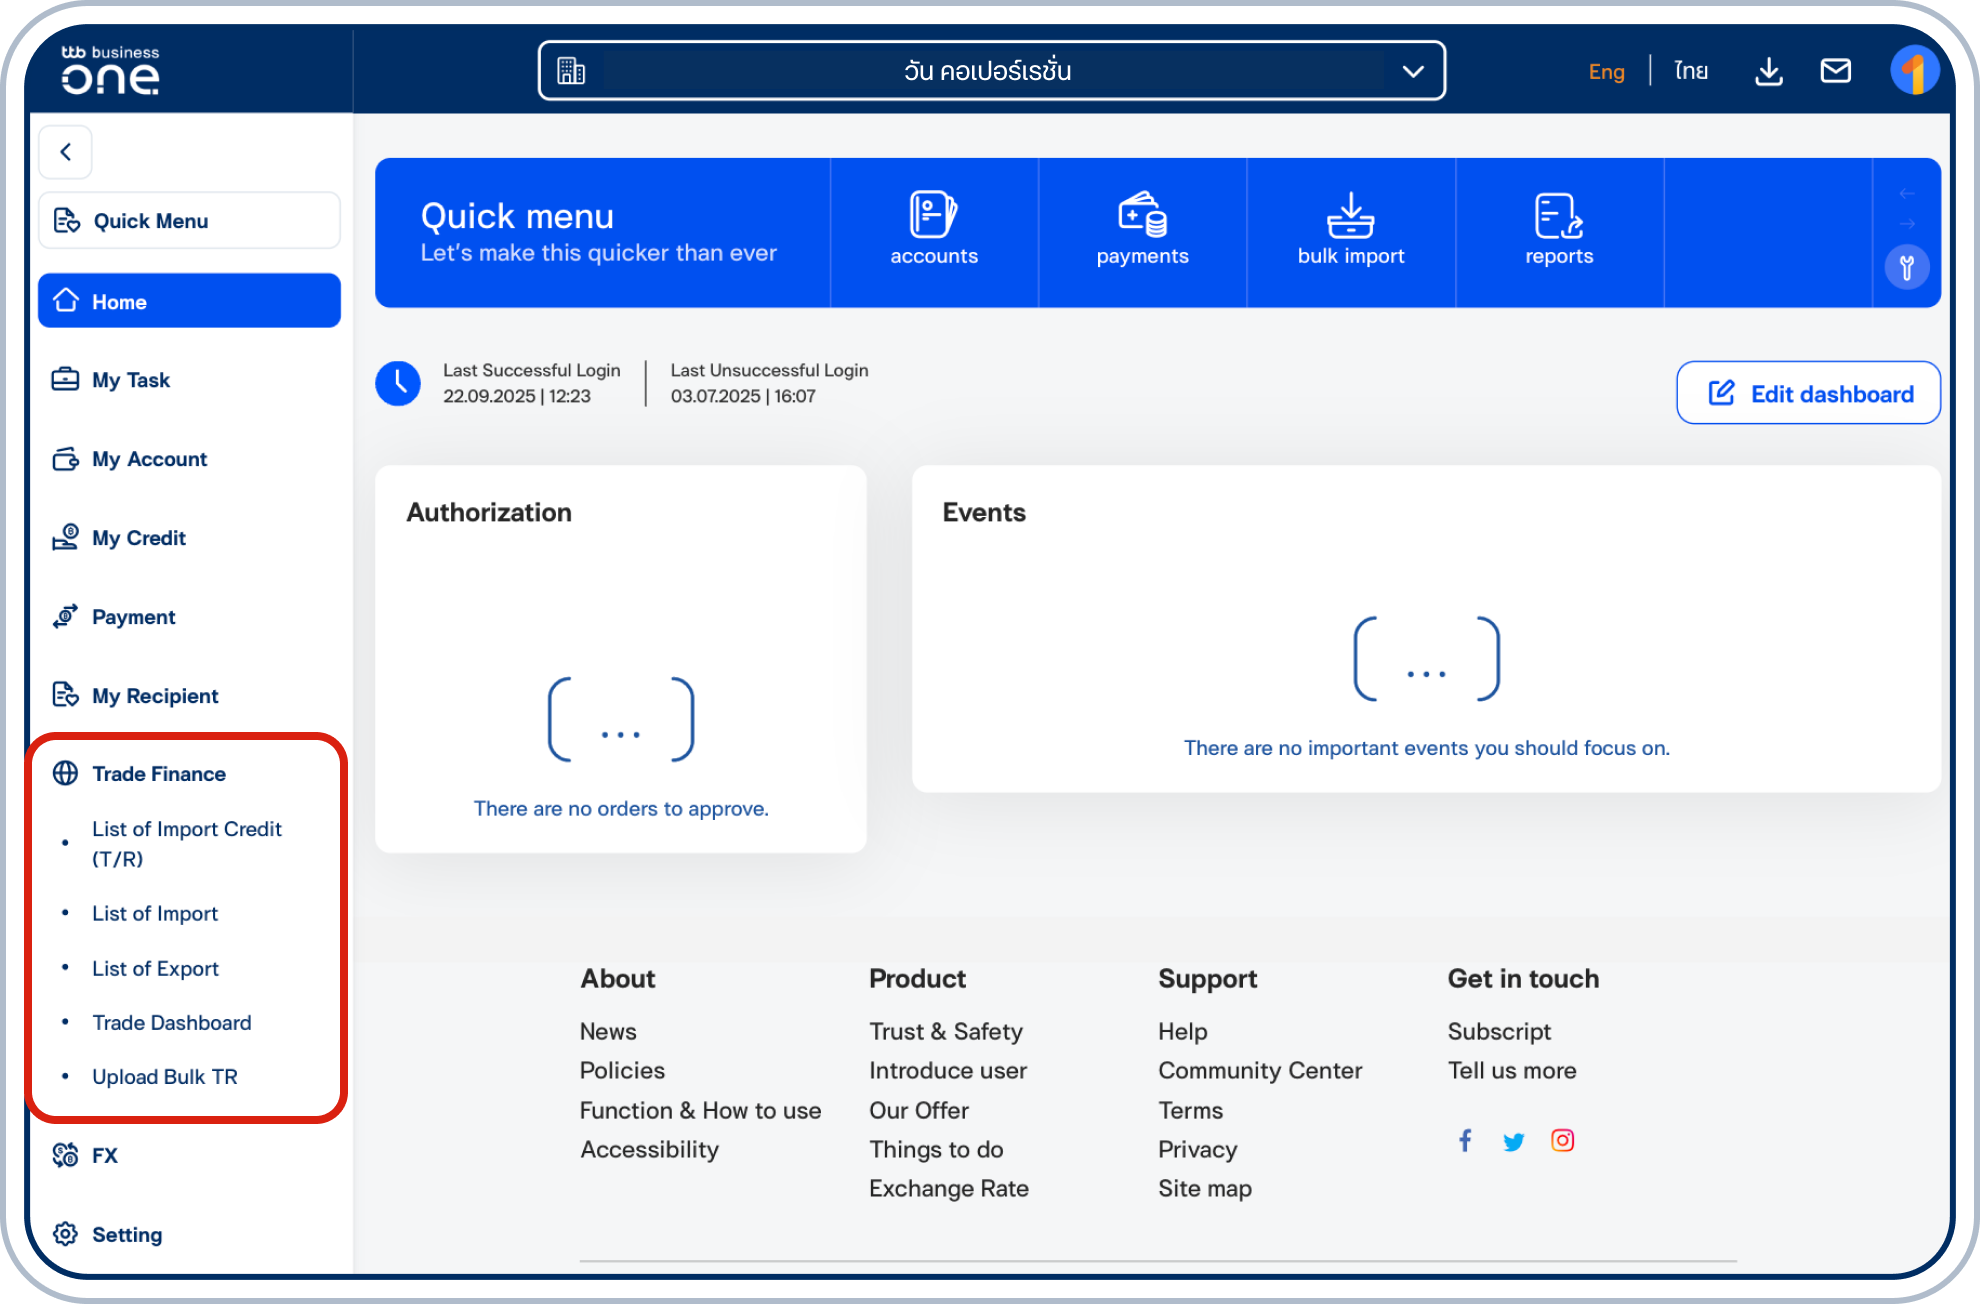The height and width of the screenshot is (1304, 1980).
Task: Click the Edit dashboard button
Action: click(x=1808, y=393)
